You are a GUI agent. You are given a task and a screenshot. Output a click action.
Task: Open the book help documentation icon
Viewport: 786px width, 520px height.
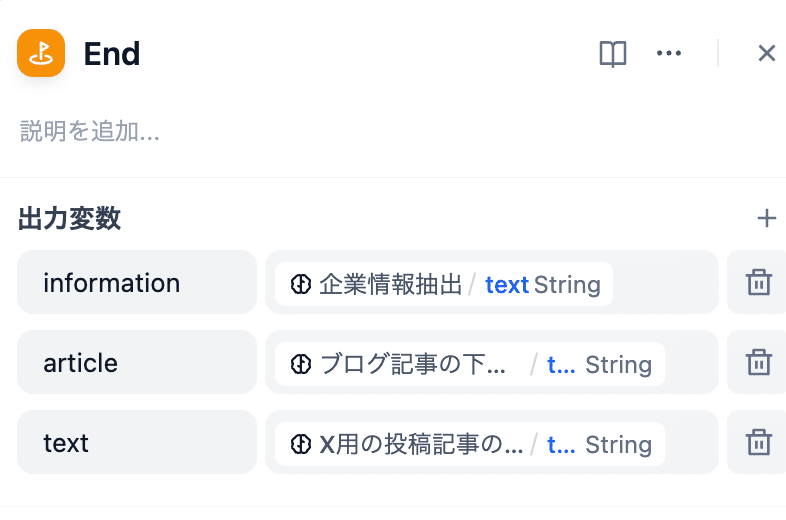coord(613,53)
